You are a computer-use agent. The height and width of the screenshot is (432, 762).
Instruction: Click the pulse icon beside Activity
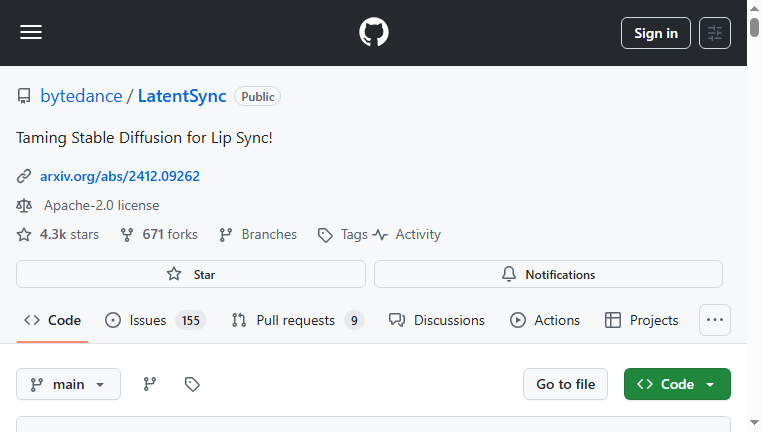380,235
